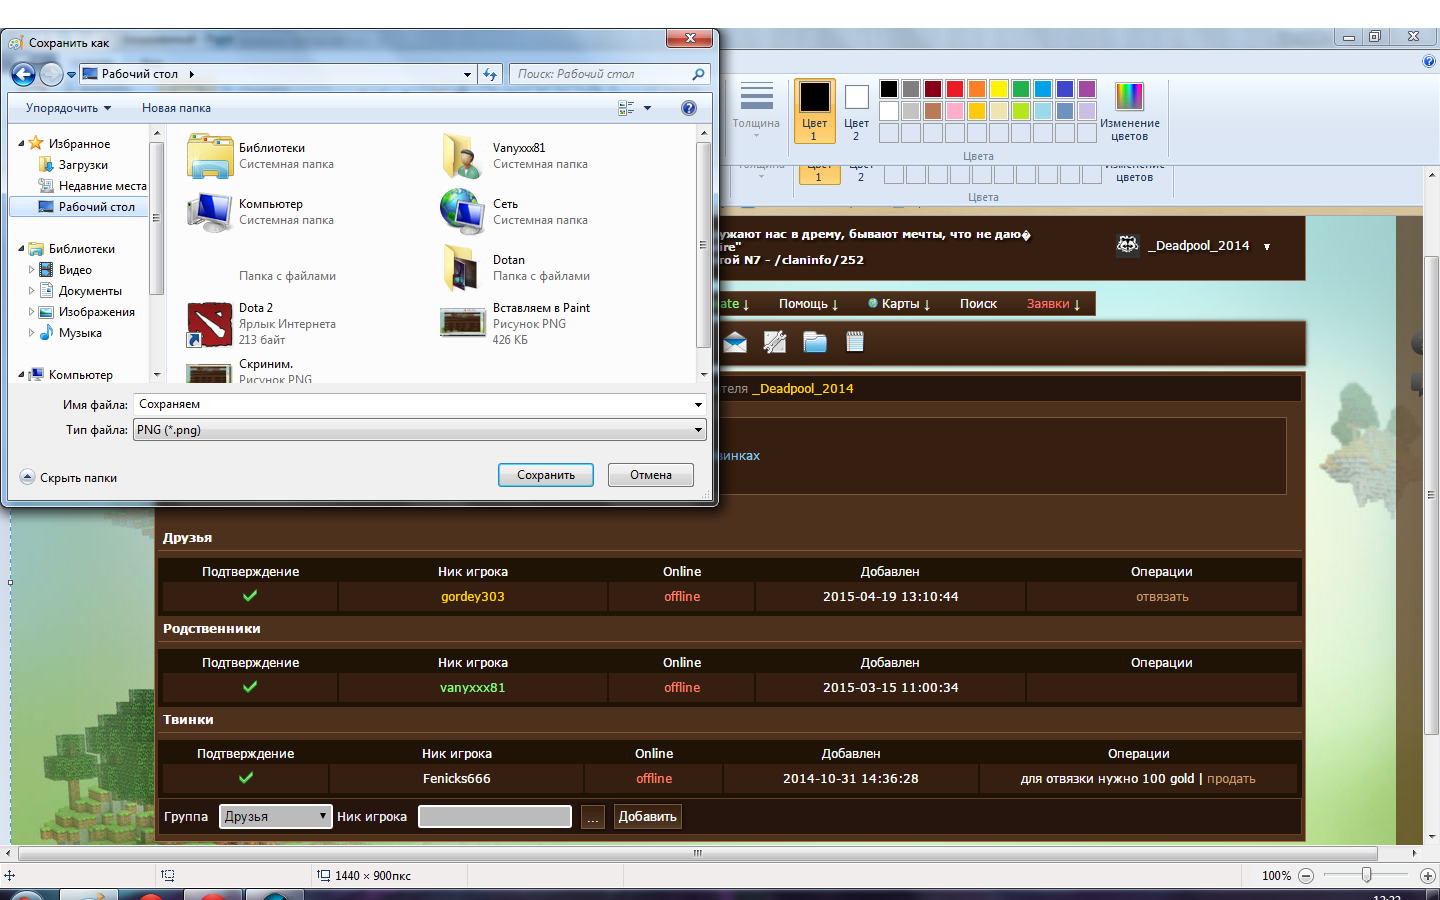Click vanyxxx81 player name
This screenshot has height=900, width=1440.
(472, 688)
